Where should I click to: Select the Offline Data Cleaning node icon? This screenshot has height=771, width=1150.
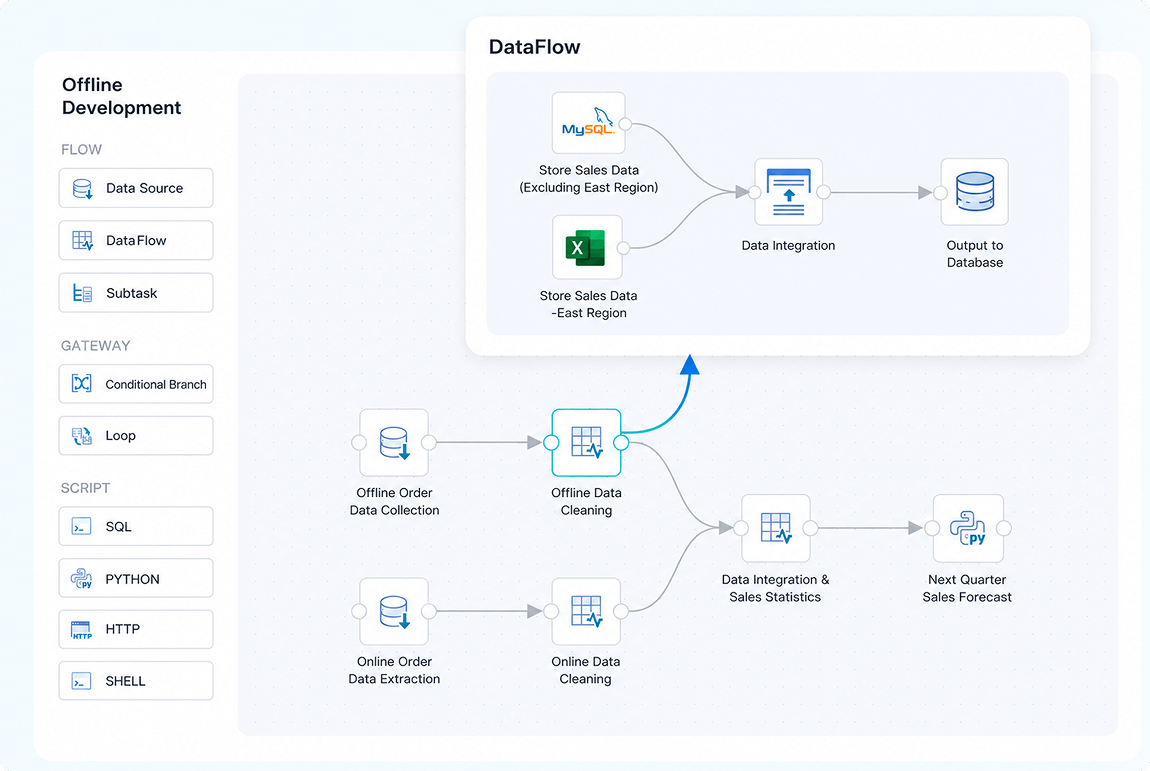pyautogui.click(x=586, y=442)
